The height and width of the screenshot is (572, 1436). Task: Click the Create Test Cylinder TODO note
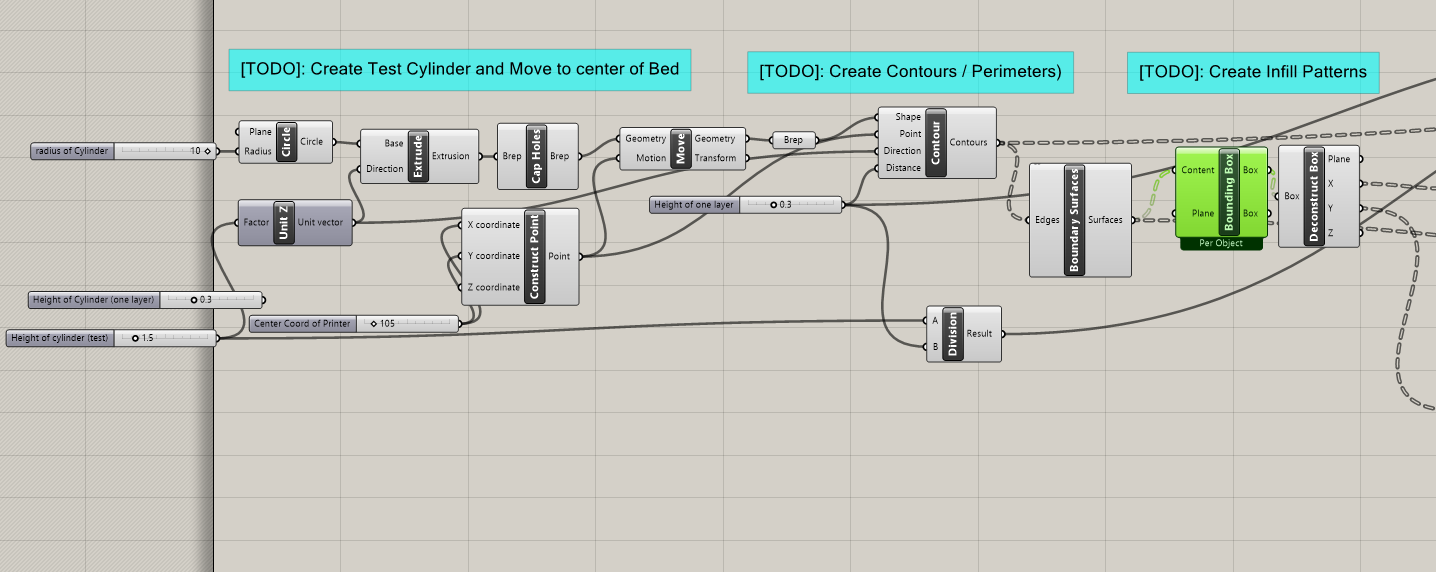tap(460, 69)
